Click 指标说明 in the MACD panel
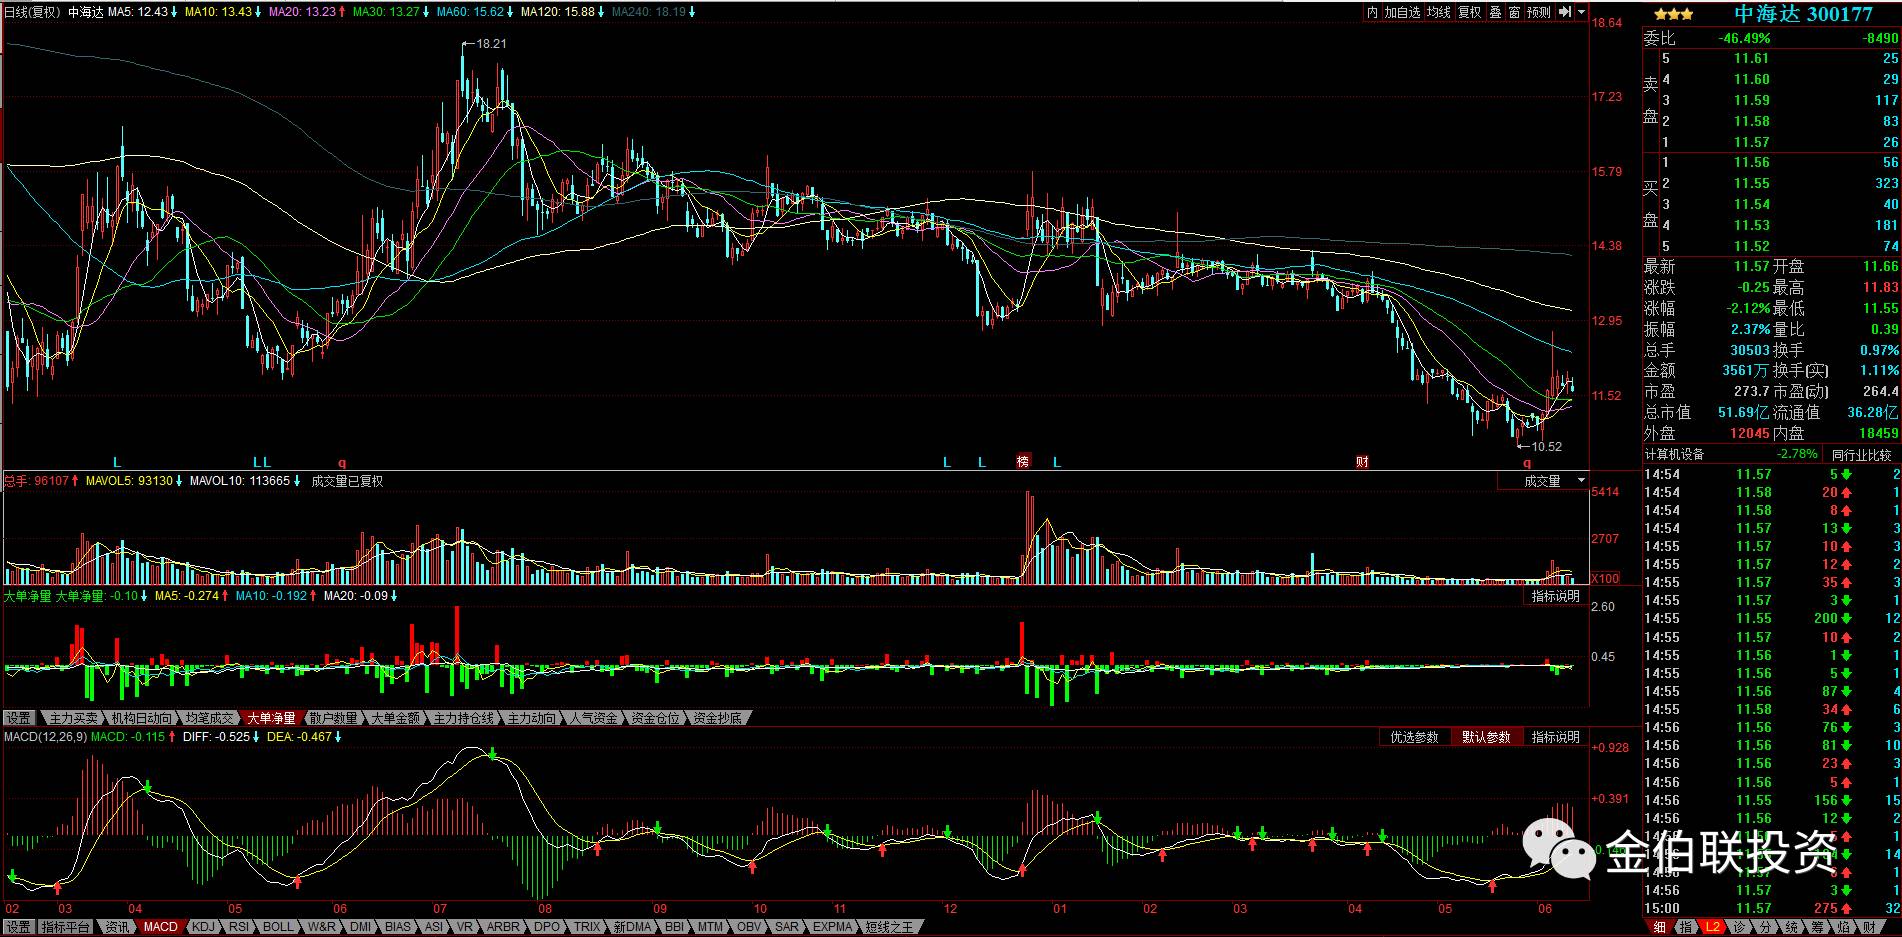Image resolution: width=1902 pixels, height=937 pixels. 1555,737
